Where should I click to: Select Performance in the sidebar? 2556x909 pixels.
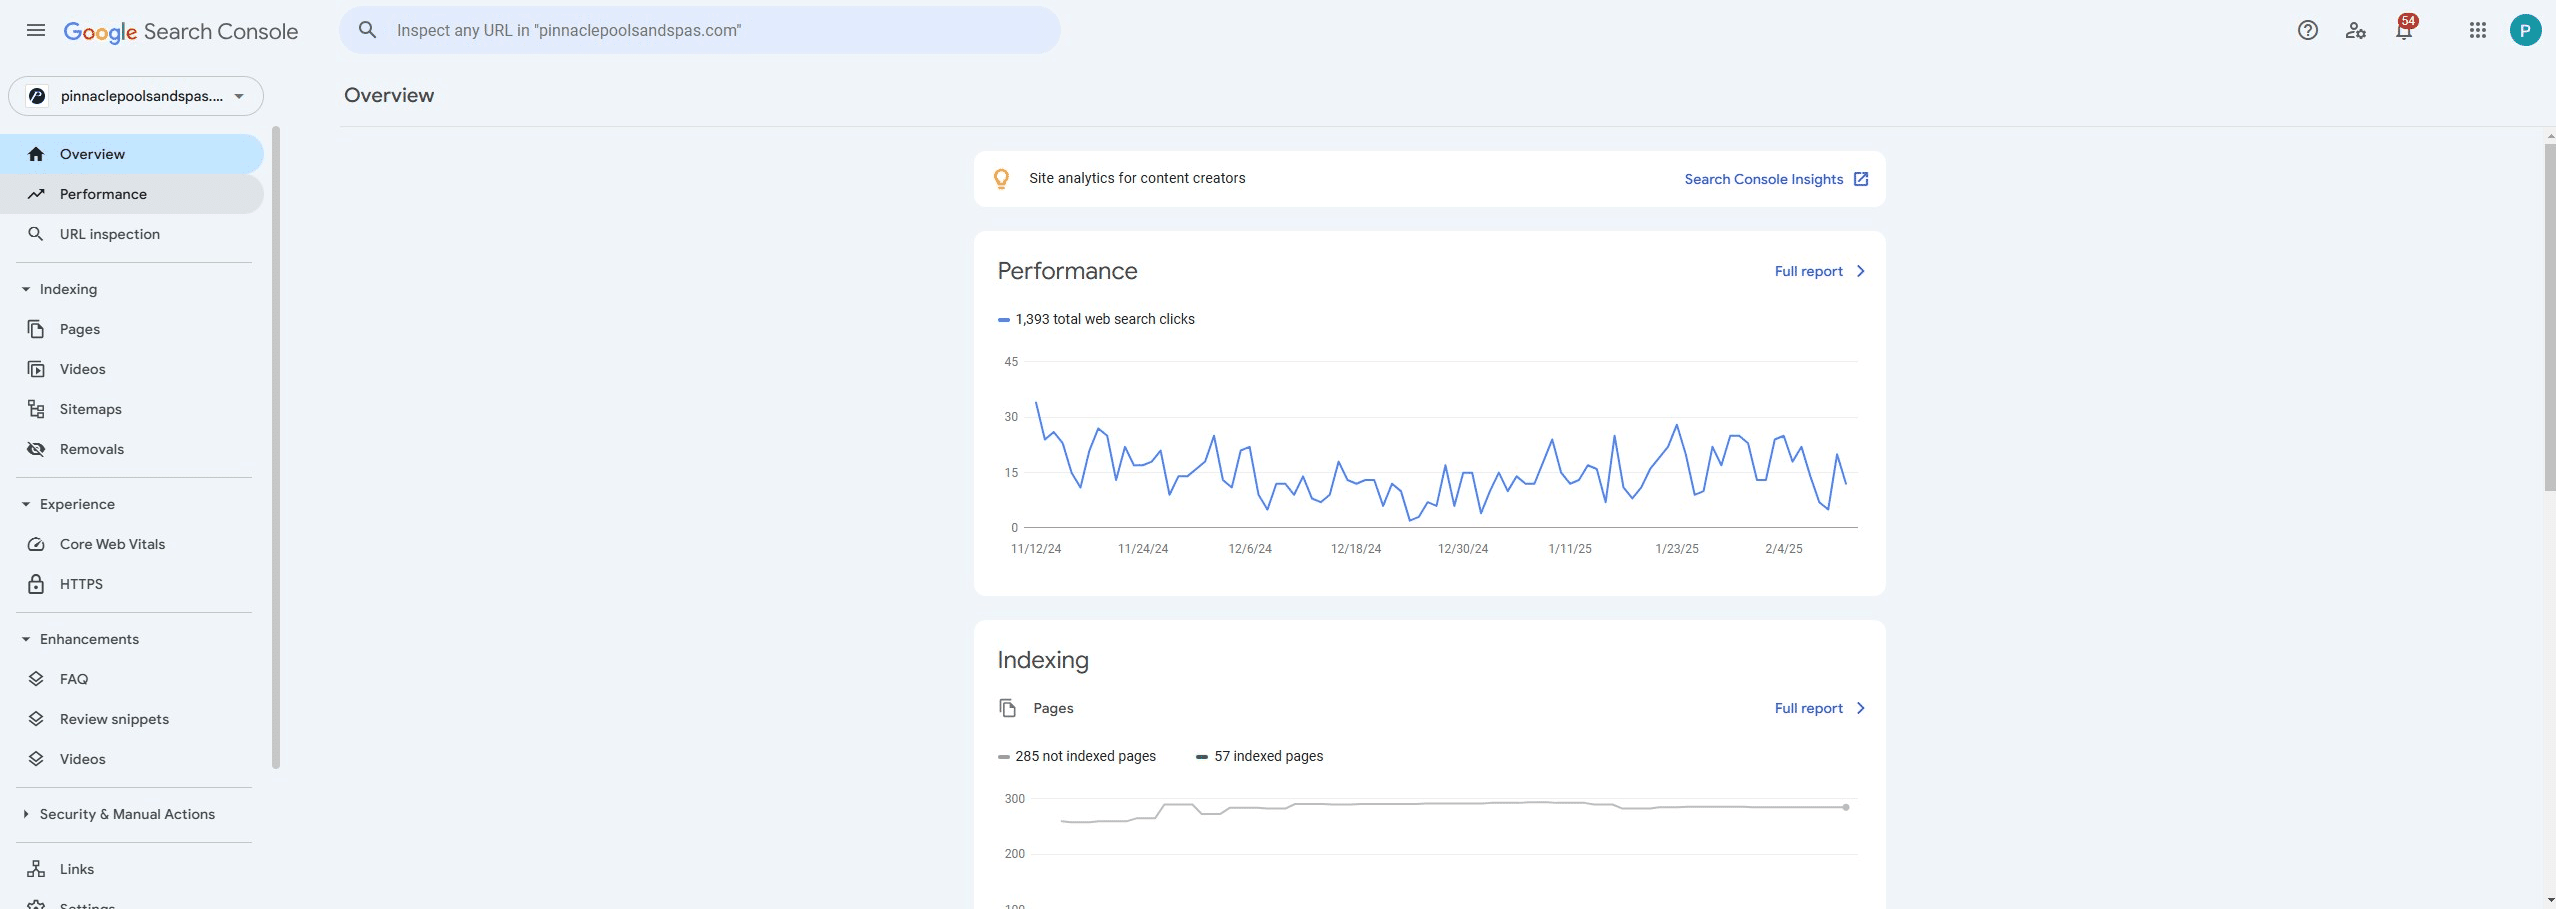103,194
